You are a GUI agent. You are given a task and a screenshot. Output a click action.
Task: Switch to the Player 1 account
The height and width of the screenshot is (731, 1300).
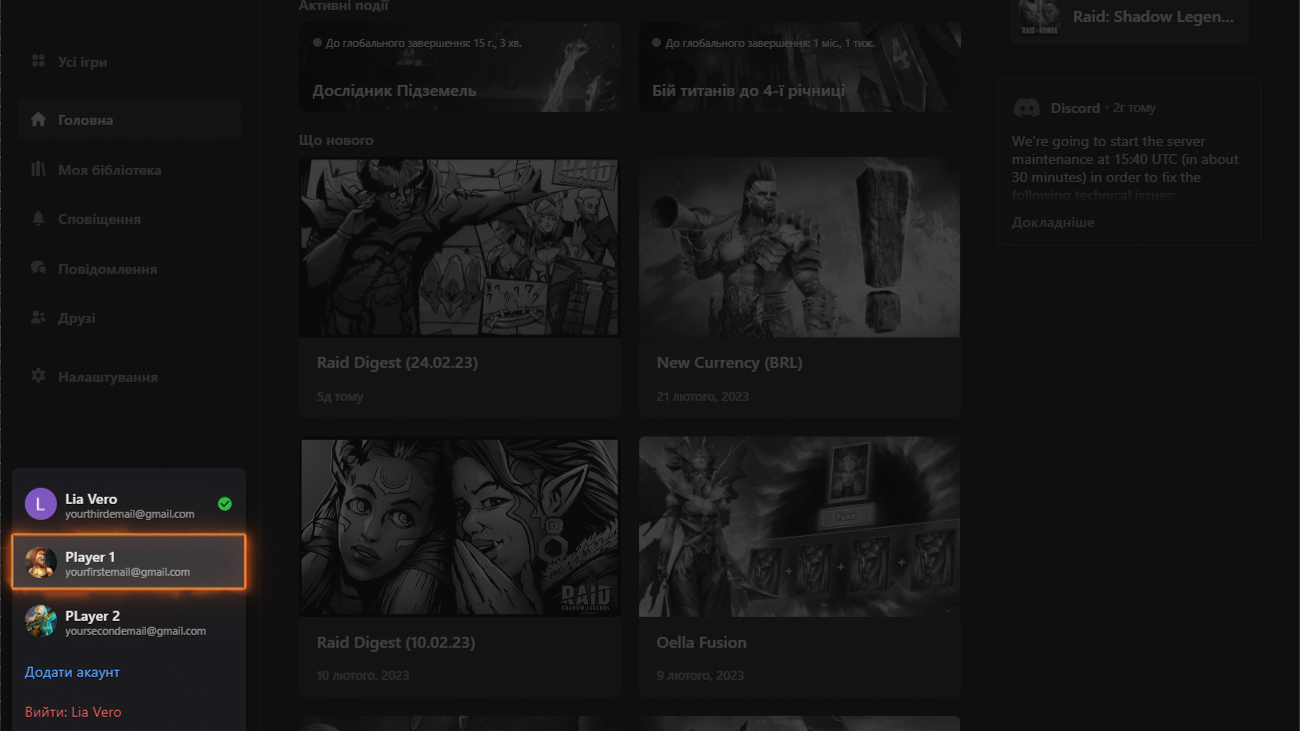128,563
